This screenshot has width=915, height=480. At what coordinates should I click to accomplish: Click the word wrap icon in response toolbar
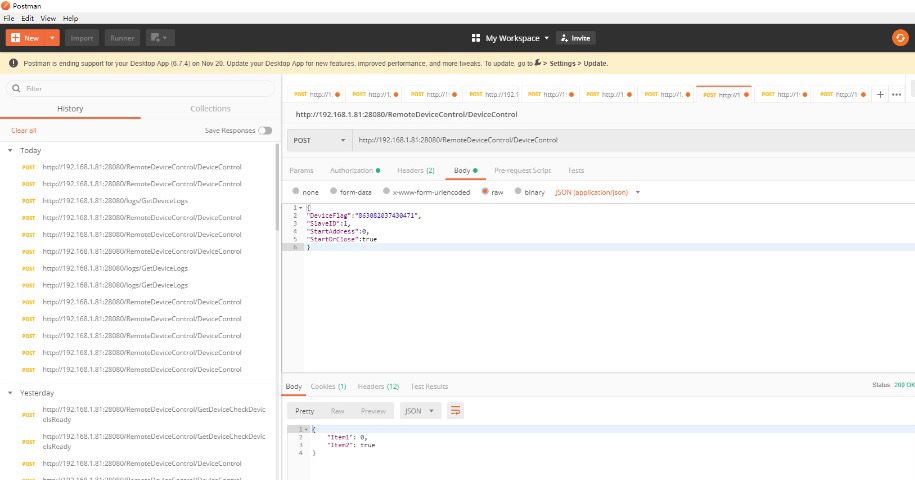tap(455, 411)
